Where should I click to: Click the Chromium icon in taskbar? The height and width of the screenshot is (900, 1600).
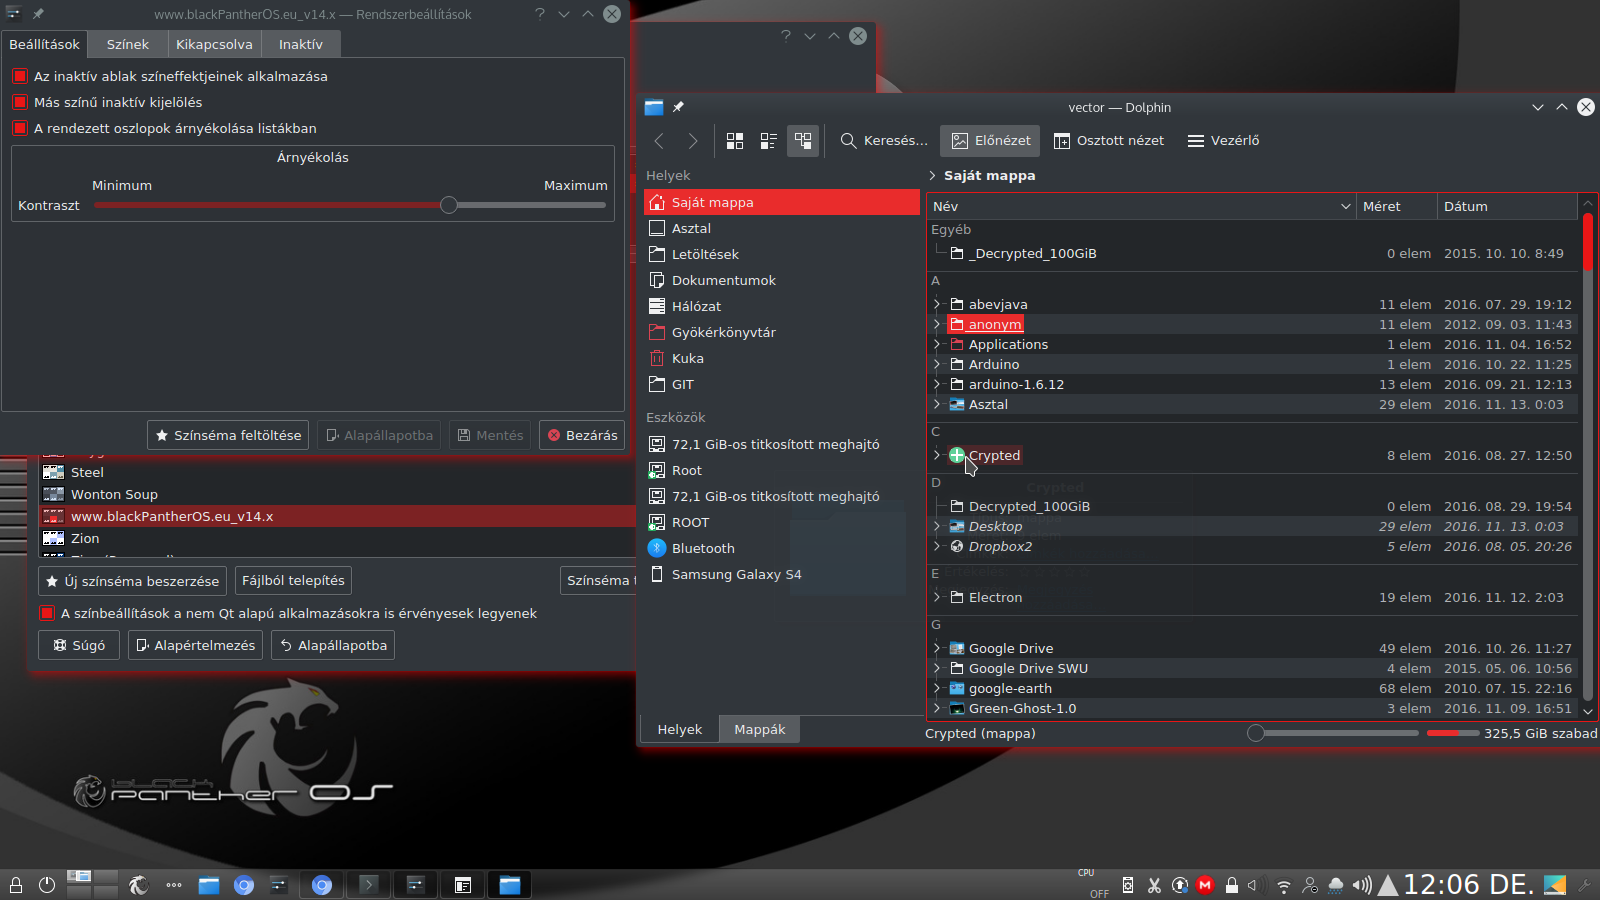coord(243,885)
